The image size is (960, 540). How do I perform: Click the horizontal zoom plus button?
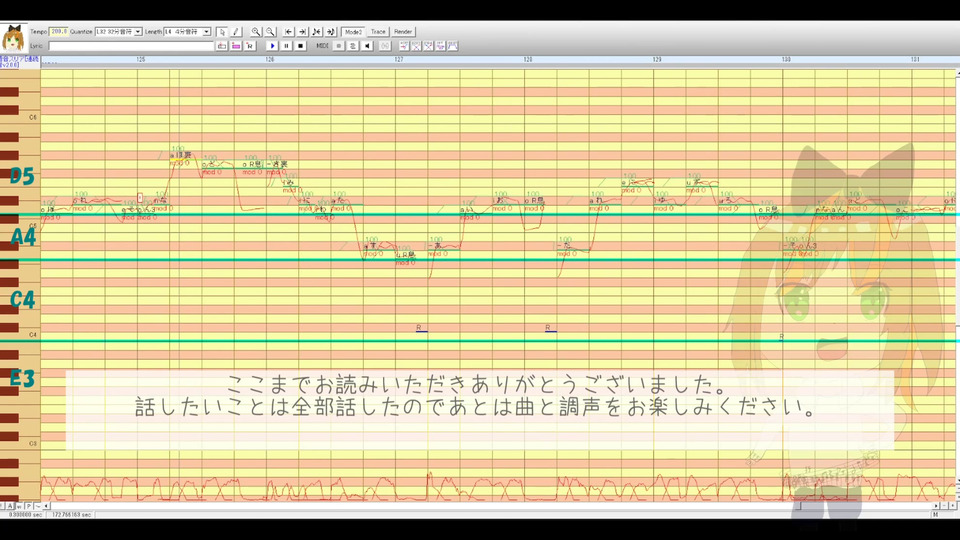pyautogui.click(x=953, y=506)
